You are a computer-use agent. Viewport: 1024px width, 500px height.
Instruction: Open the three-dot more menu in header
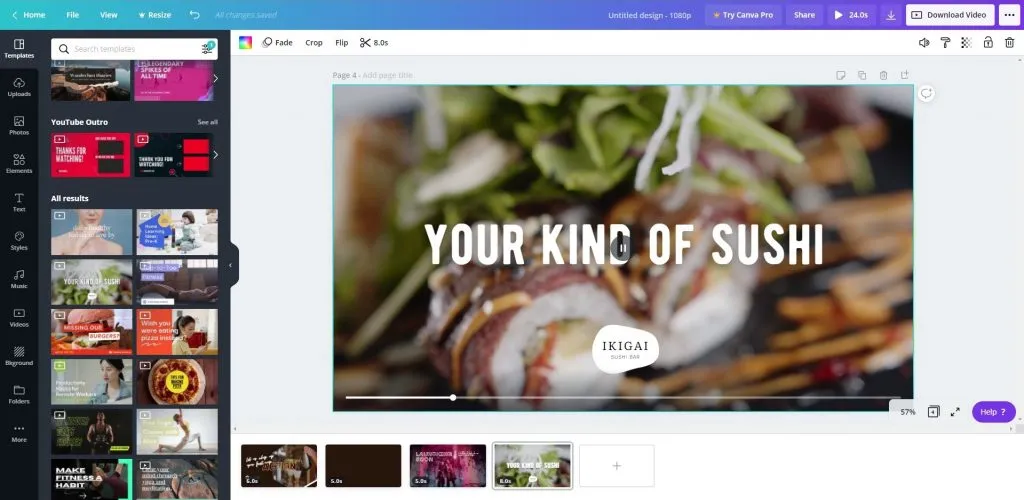[x=1009, y=14]
